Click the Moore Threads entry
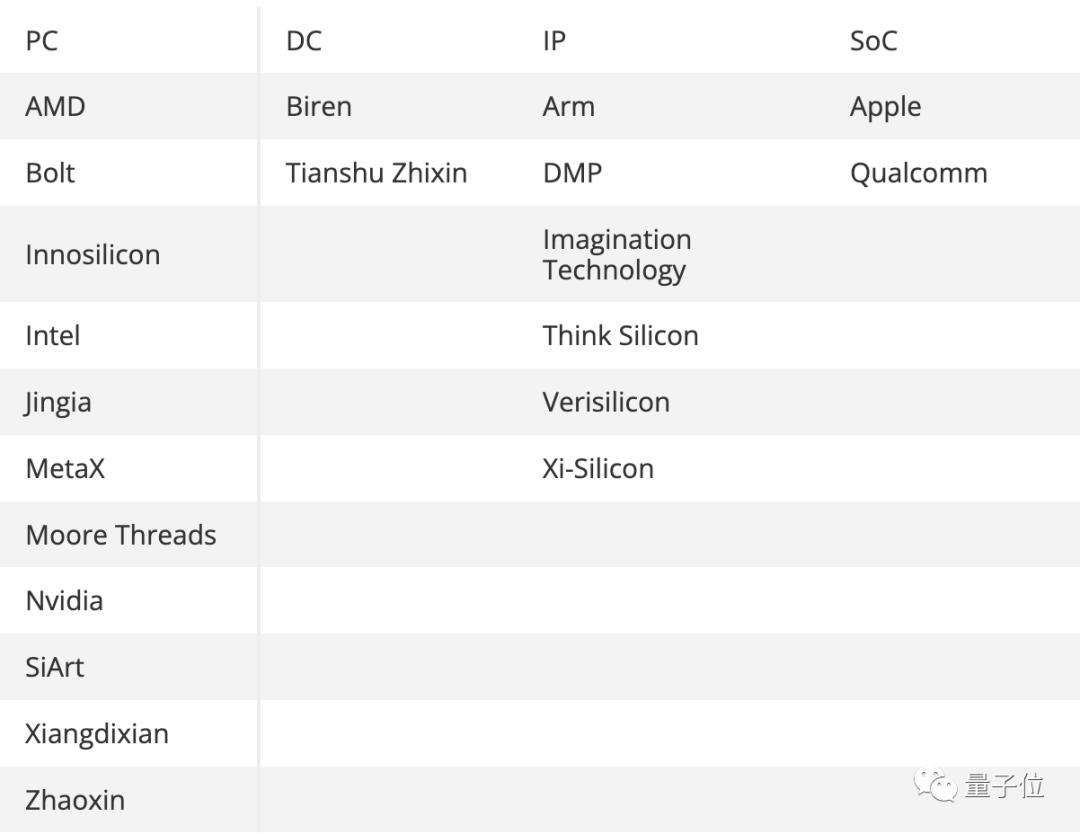 point(121,535)
